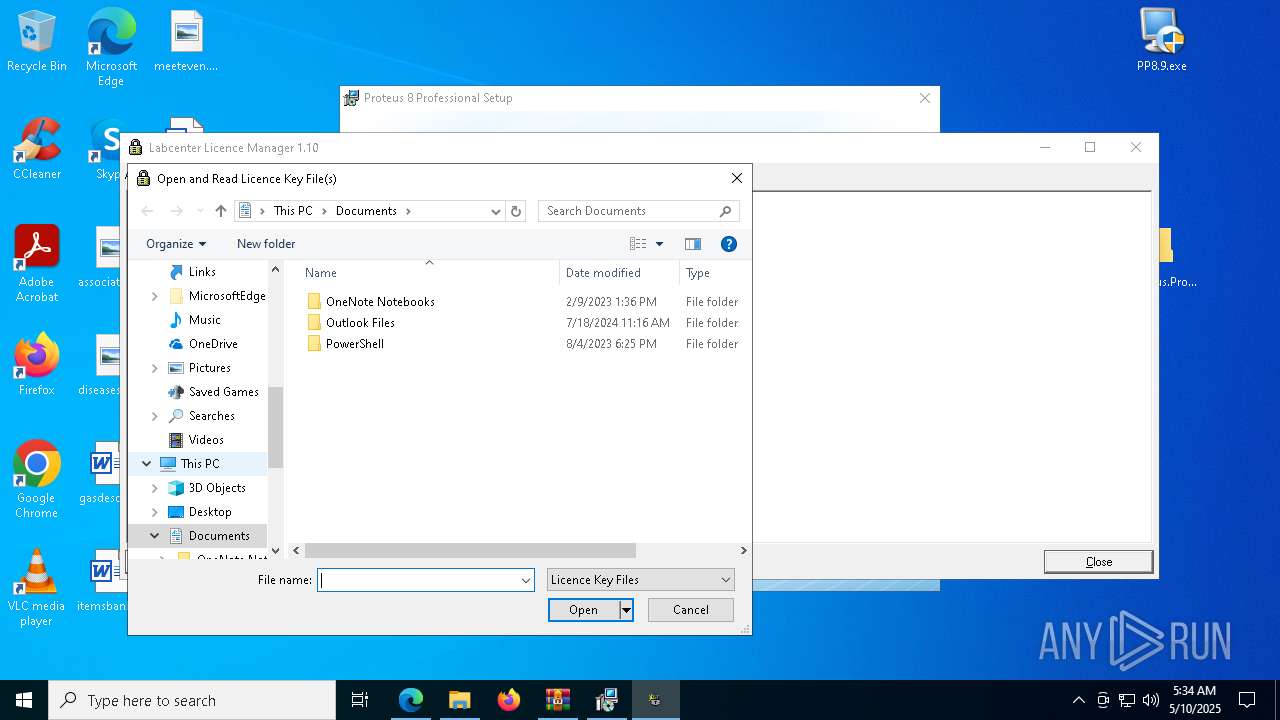Select the PowerShell folder

click(355, 343)
